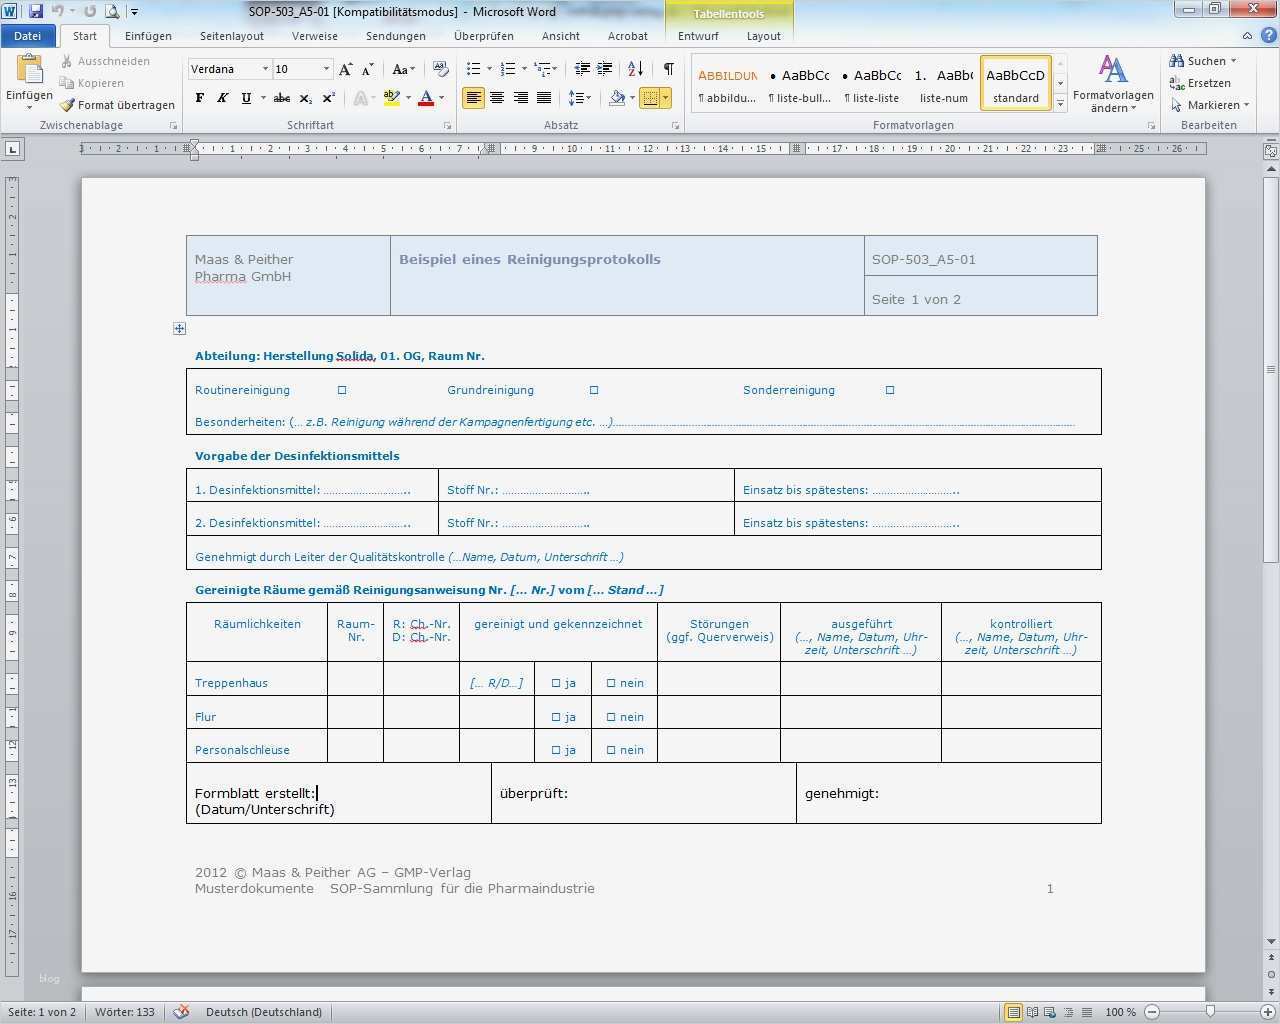
Task: Apply italic formatting from the ribbon
Action: pos(222,98)
